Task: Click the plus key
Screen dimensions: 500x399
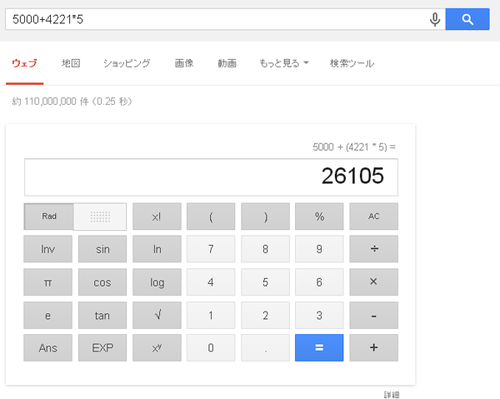Action: [374, 348]
